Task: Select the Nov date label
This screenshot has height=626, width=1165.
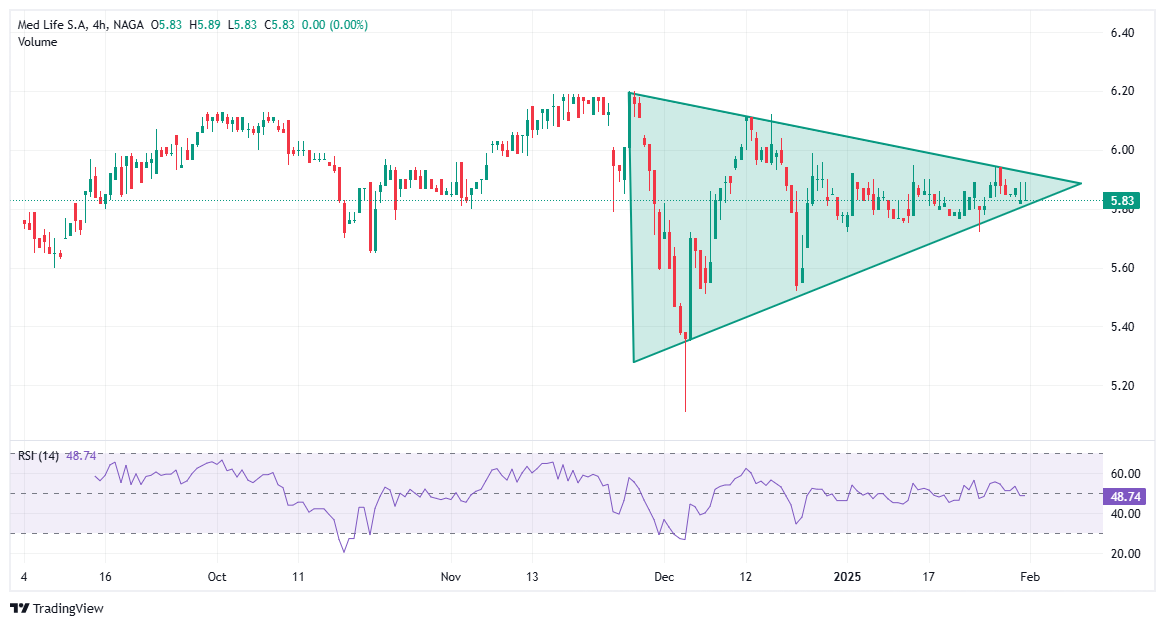Action: (x=451, y=577)
